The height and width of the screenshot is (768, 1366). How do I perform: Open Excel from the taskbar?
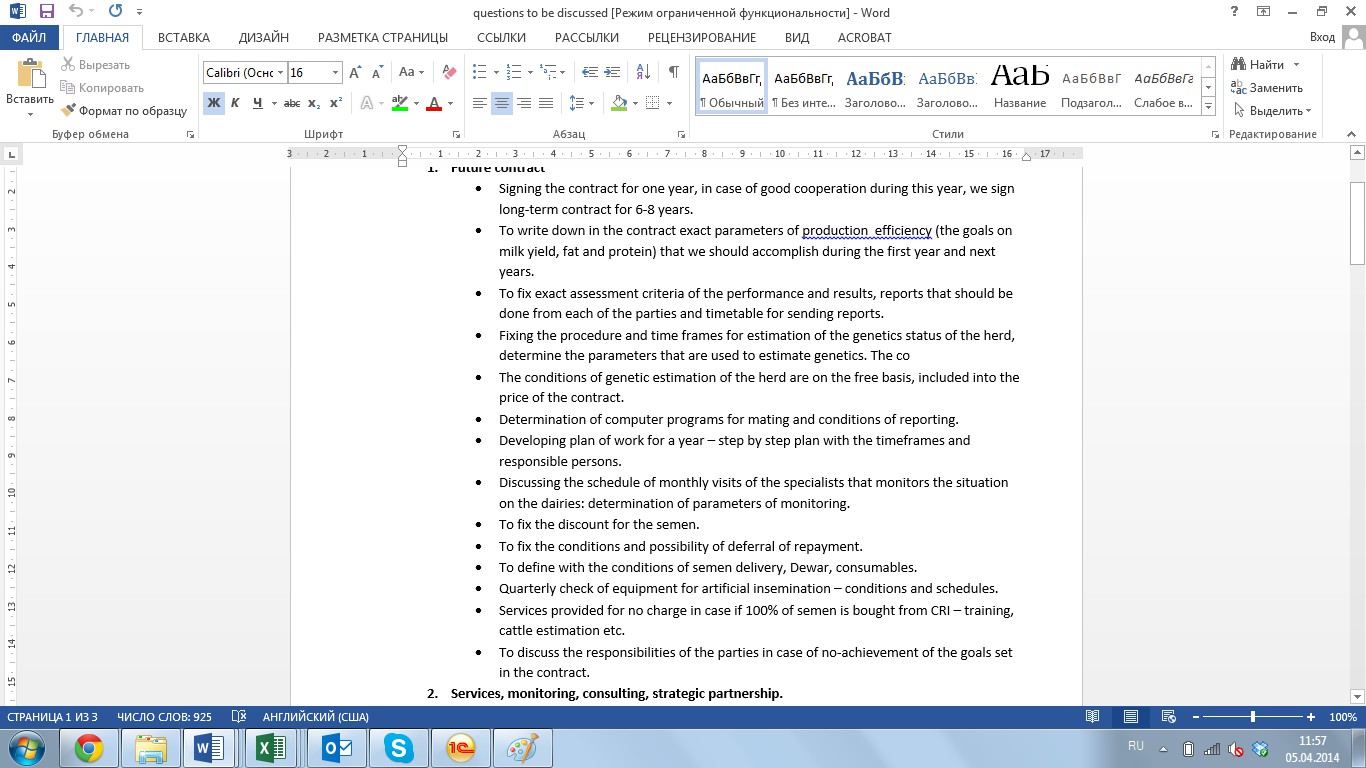pos(271,748)
